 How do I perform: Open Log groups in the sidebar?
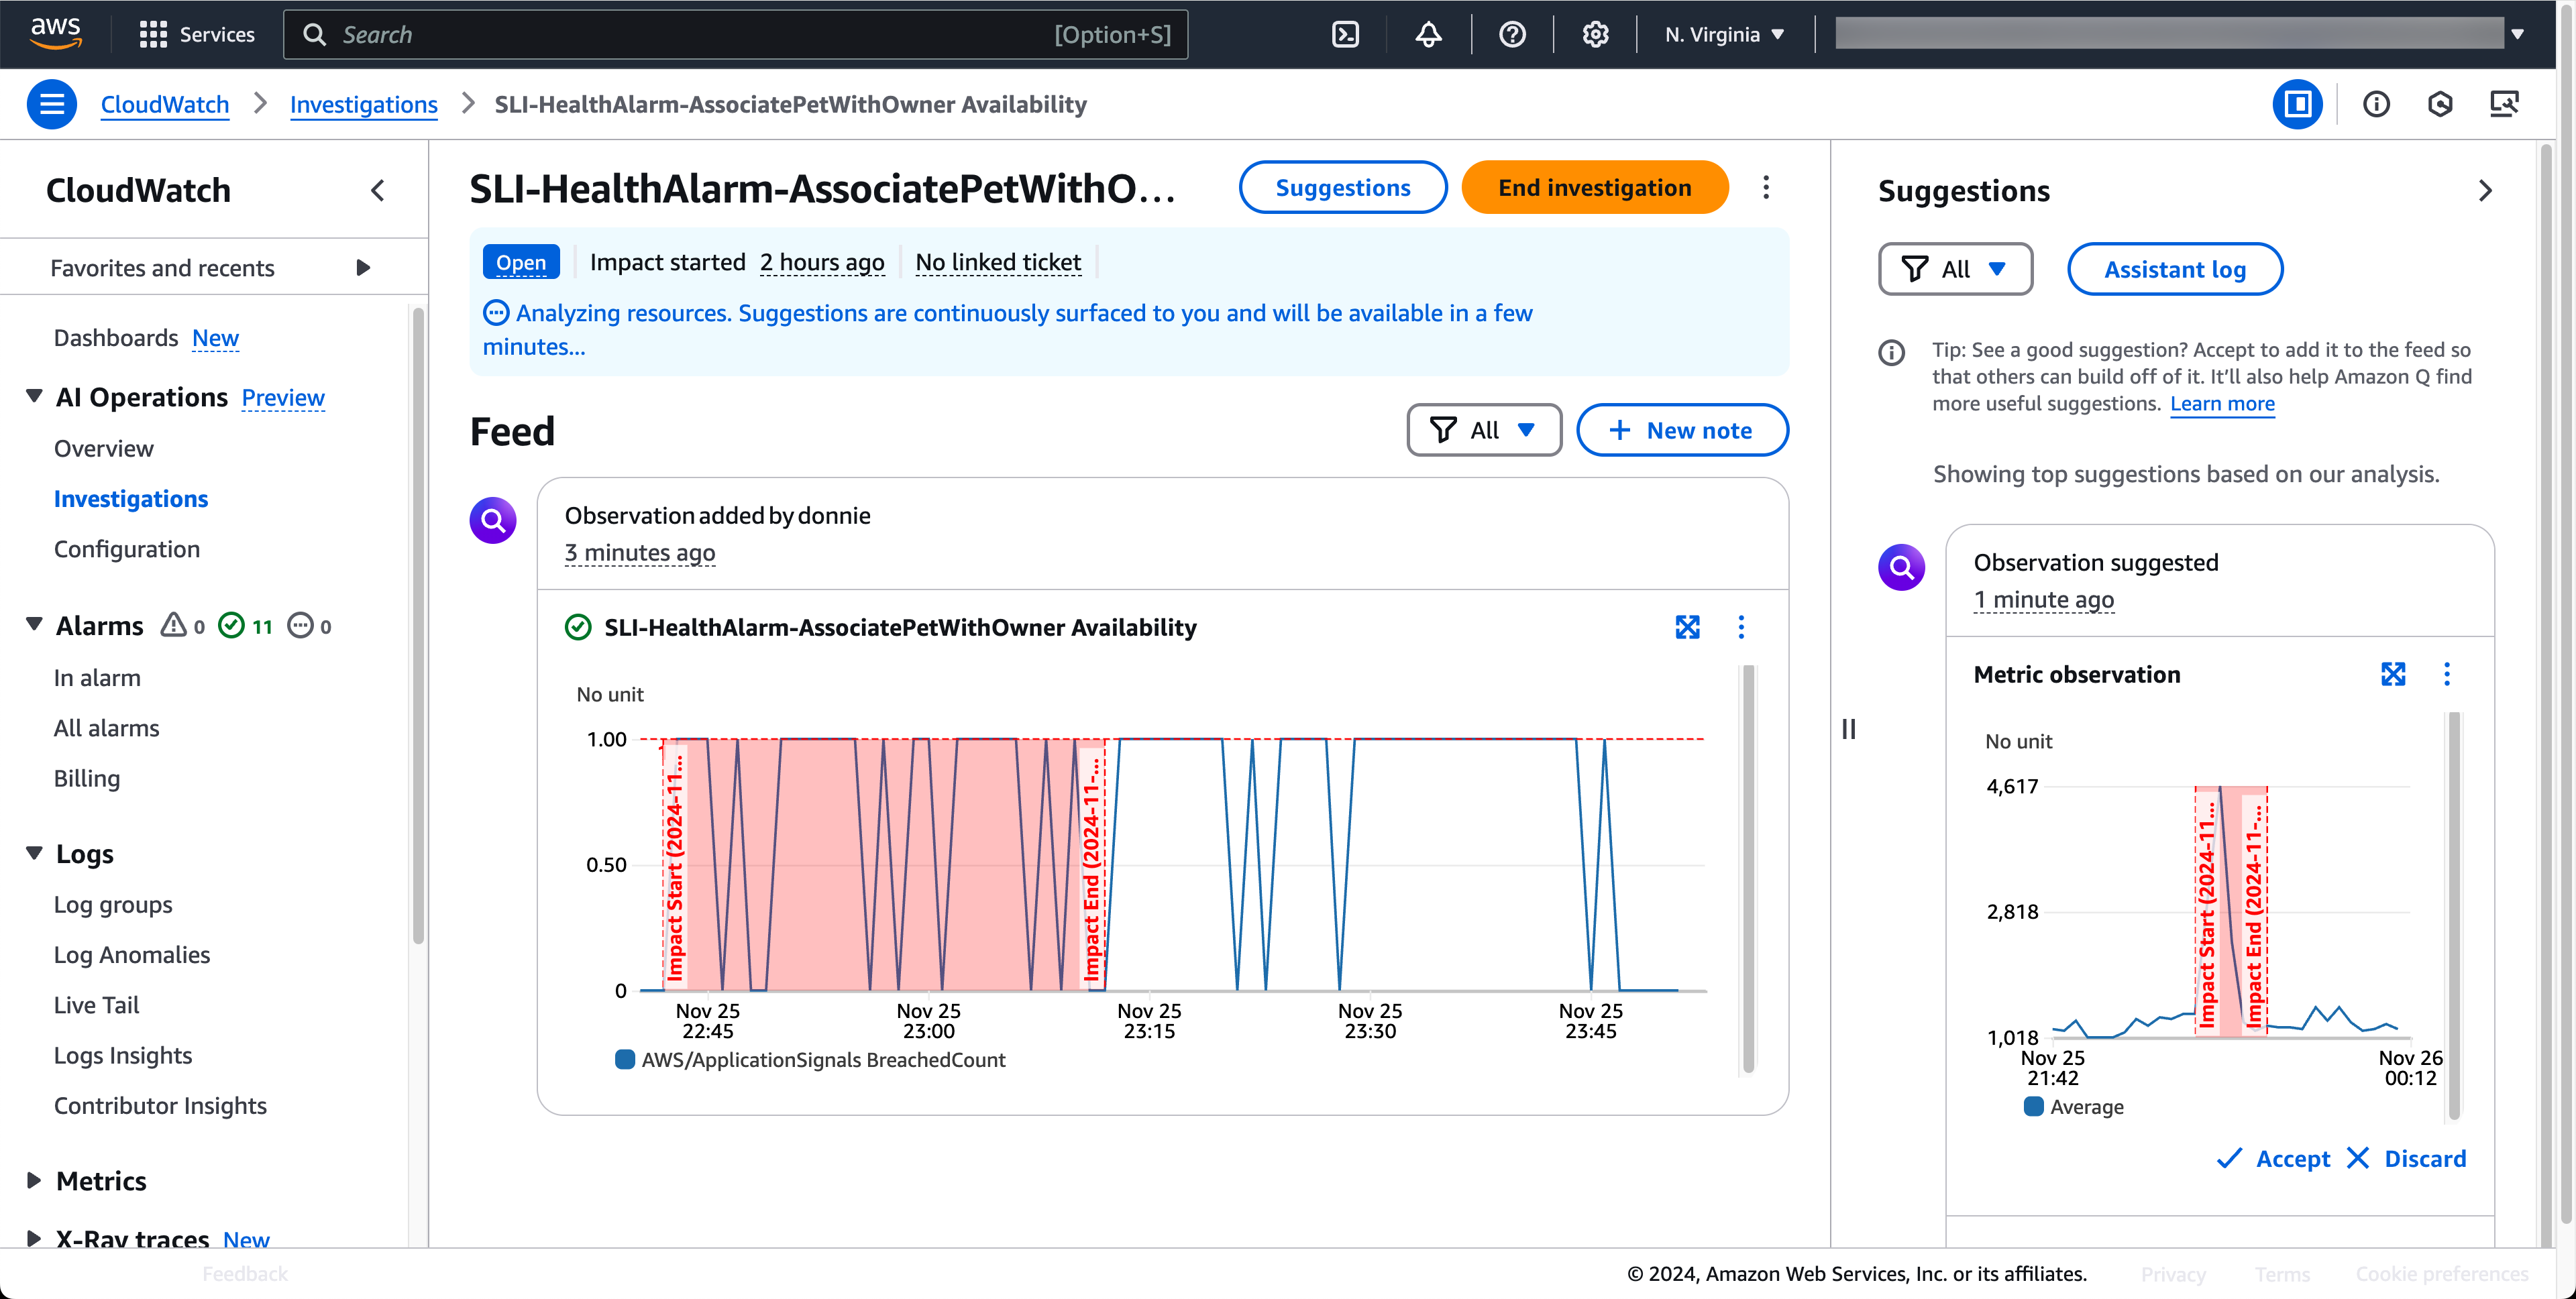(113, 905)
